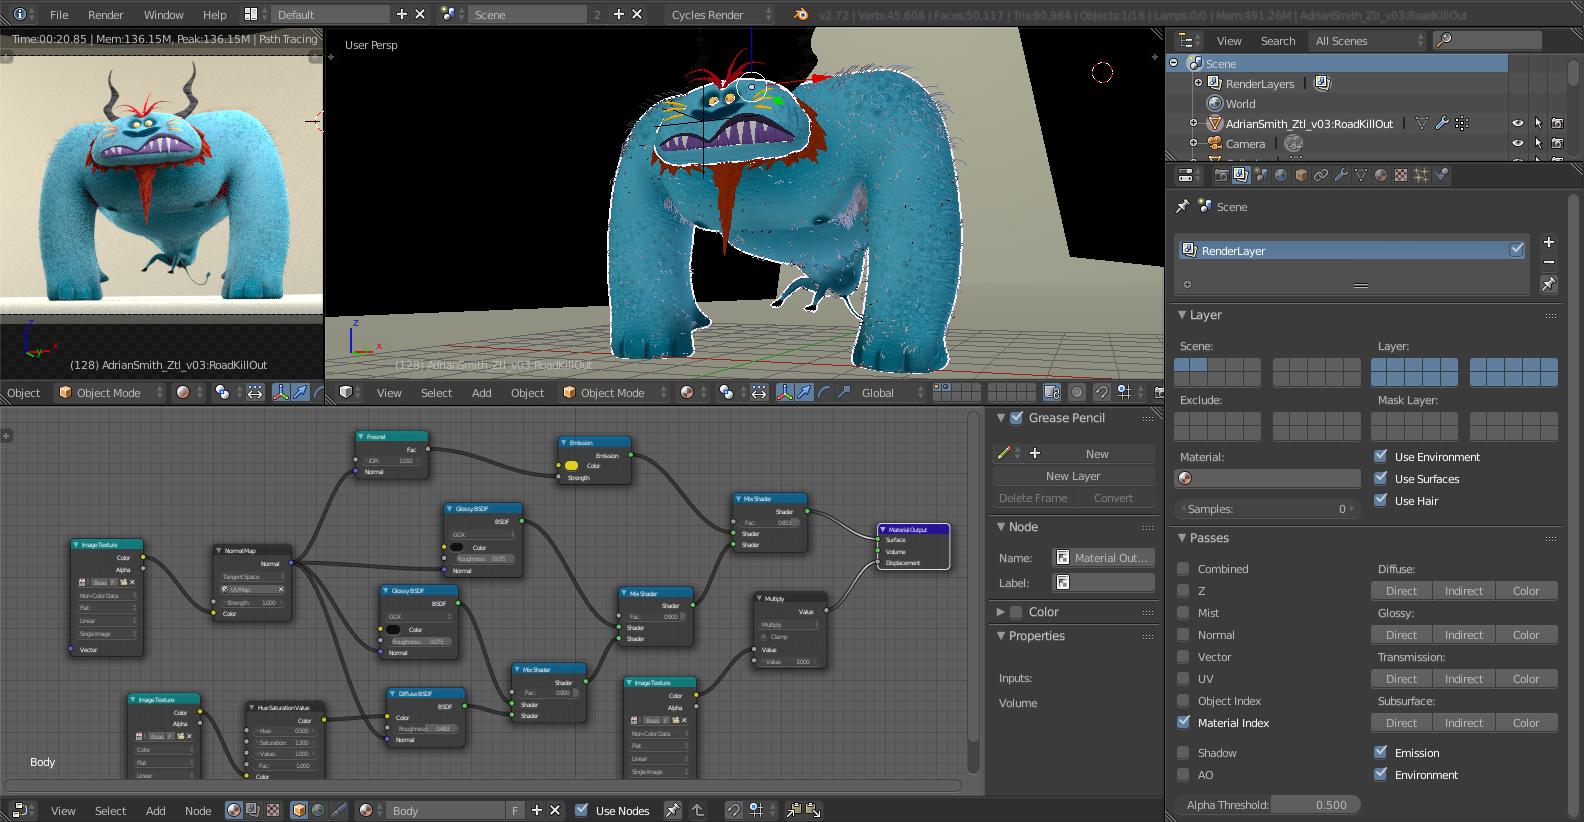Open the Texture properties tab

coord(1401,175)
